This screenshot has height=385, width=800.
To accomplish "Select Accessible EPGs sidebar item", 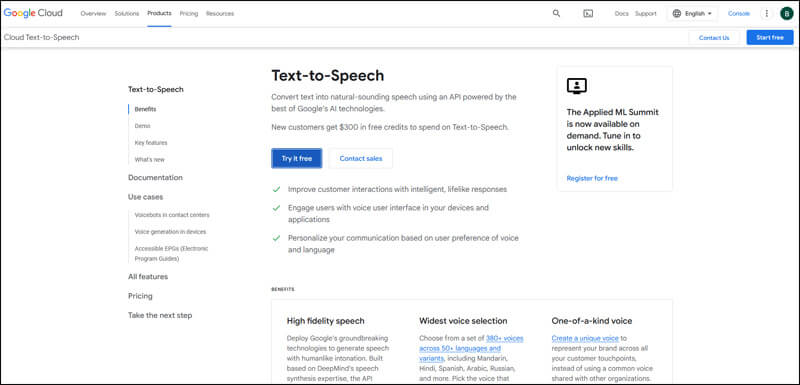I will click(x=171, y=253).
